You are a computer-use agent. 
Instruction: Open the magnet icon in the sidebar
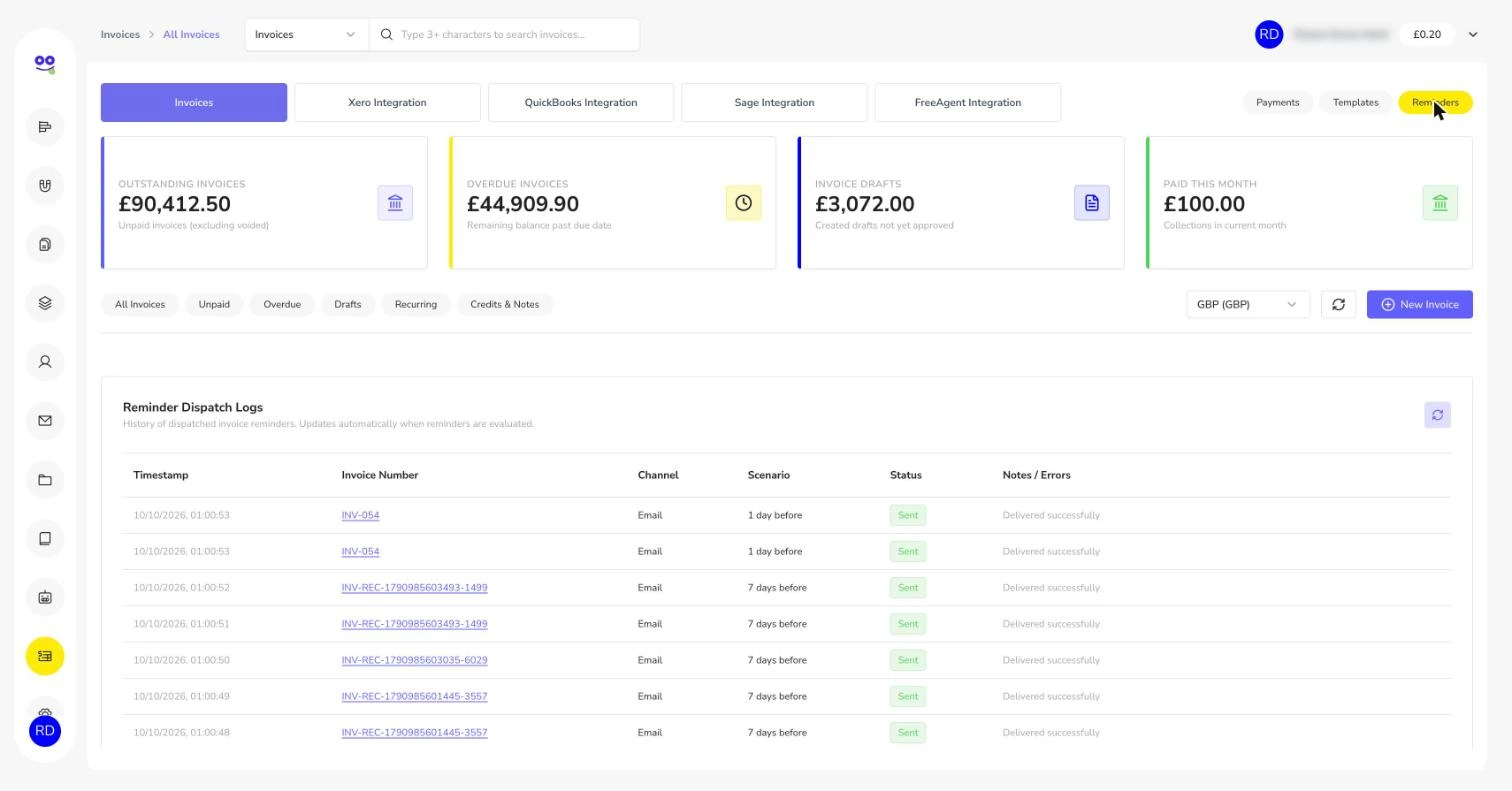point(44,186)
